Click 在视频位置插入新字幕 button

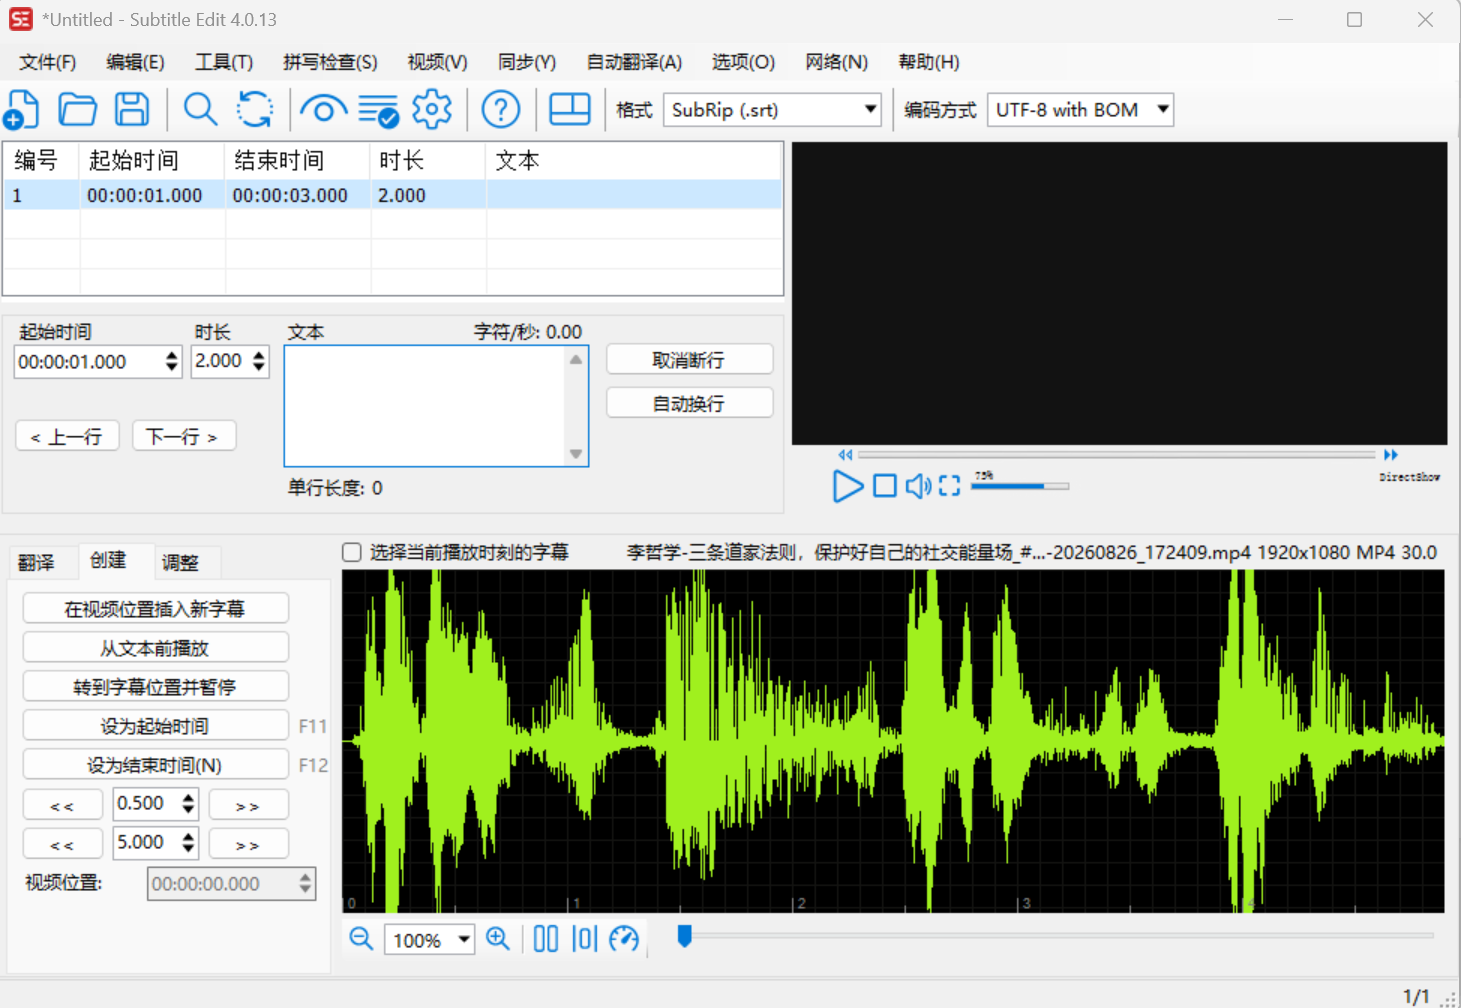(x=155, y=608)
